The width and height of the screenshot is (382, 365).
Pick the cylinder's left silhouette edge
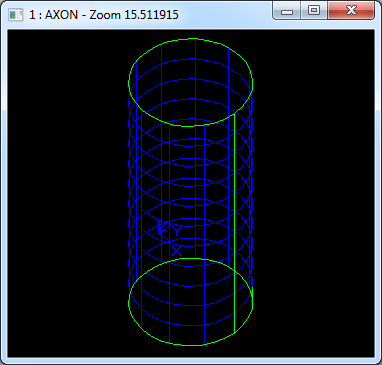[x=129, y=193]
